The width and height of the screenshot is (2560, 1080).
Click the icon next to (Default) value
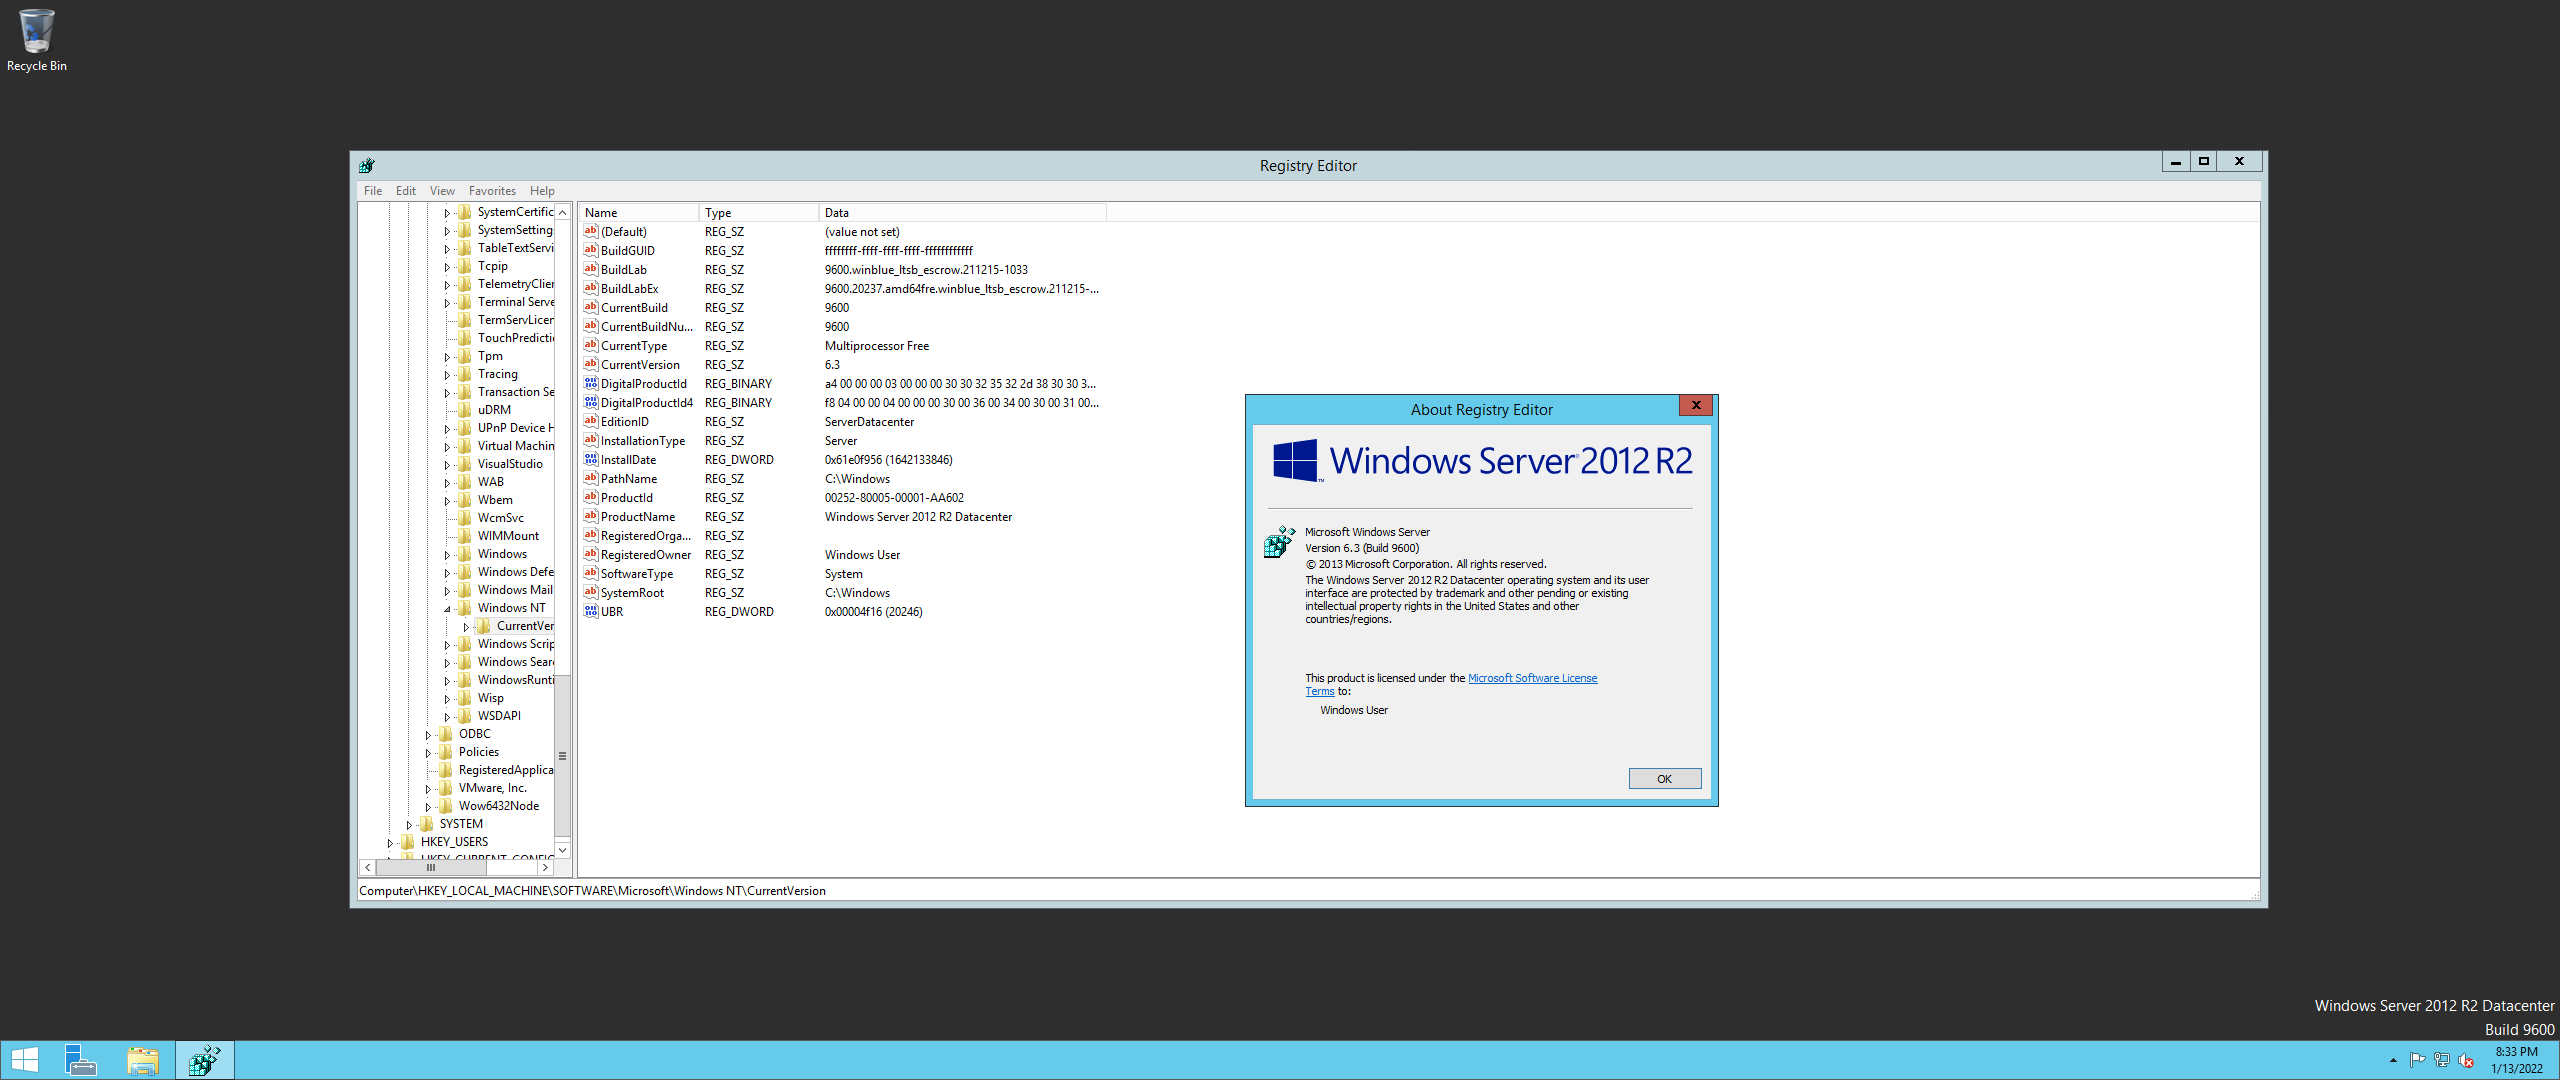pos(591,231)
